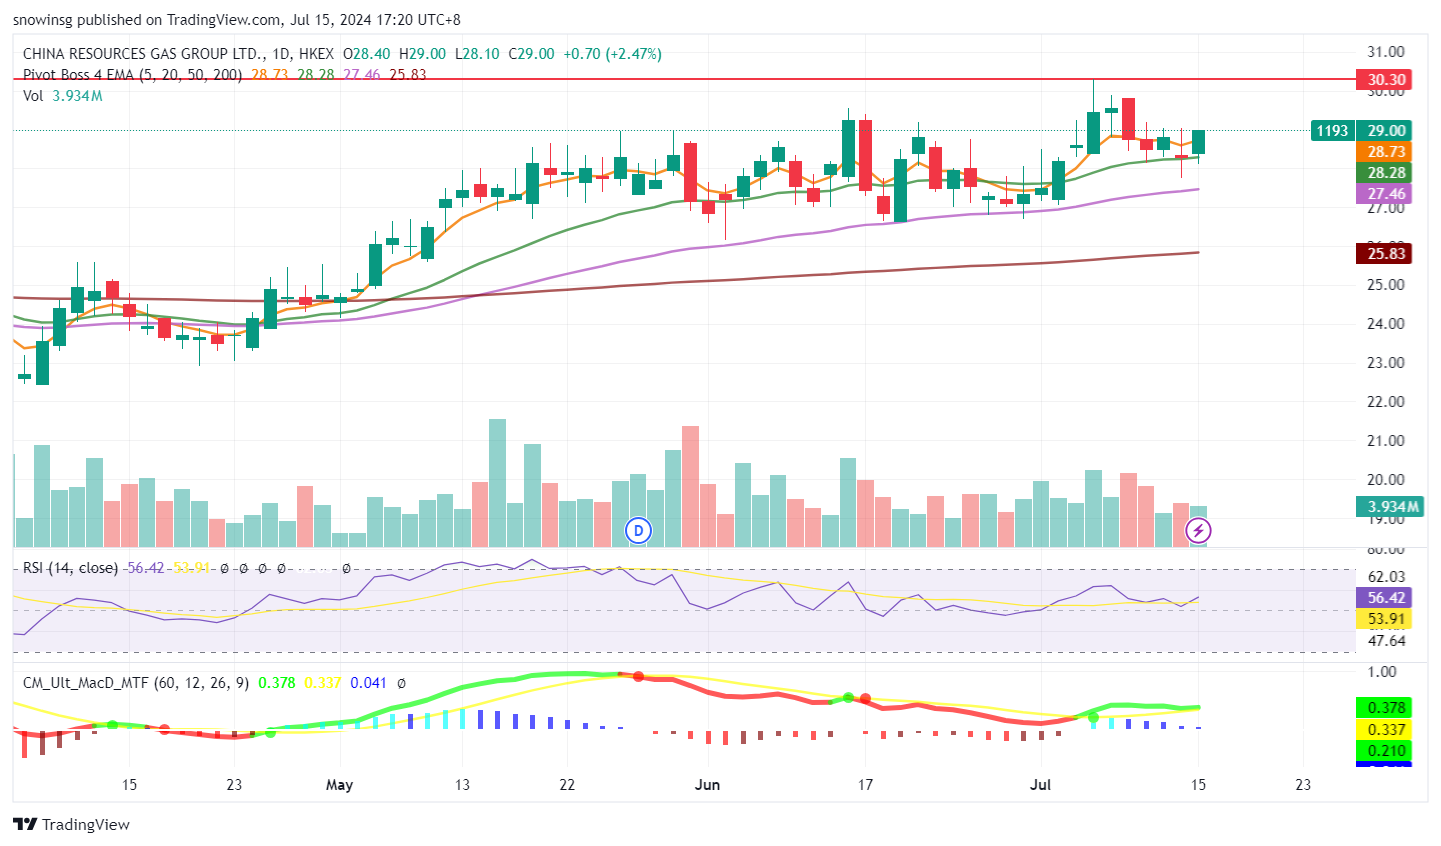The width and height of the screenshot is (1441, 846).
Task: Click the '17' date label on time axis
Action: [865, 785]
